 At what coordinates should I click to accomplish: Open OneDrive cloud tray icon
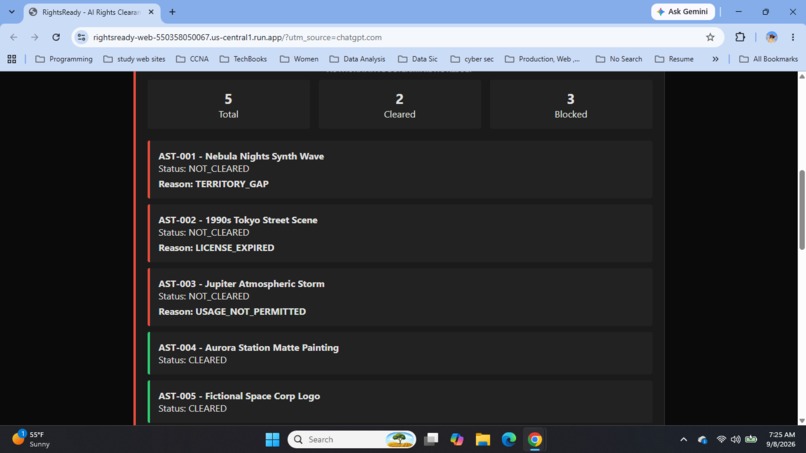702,440
